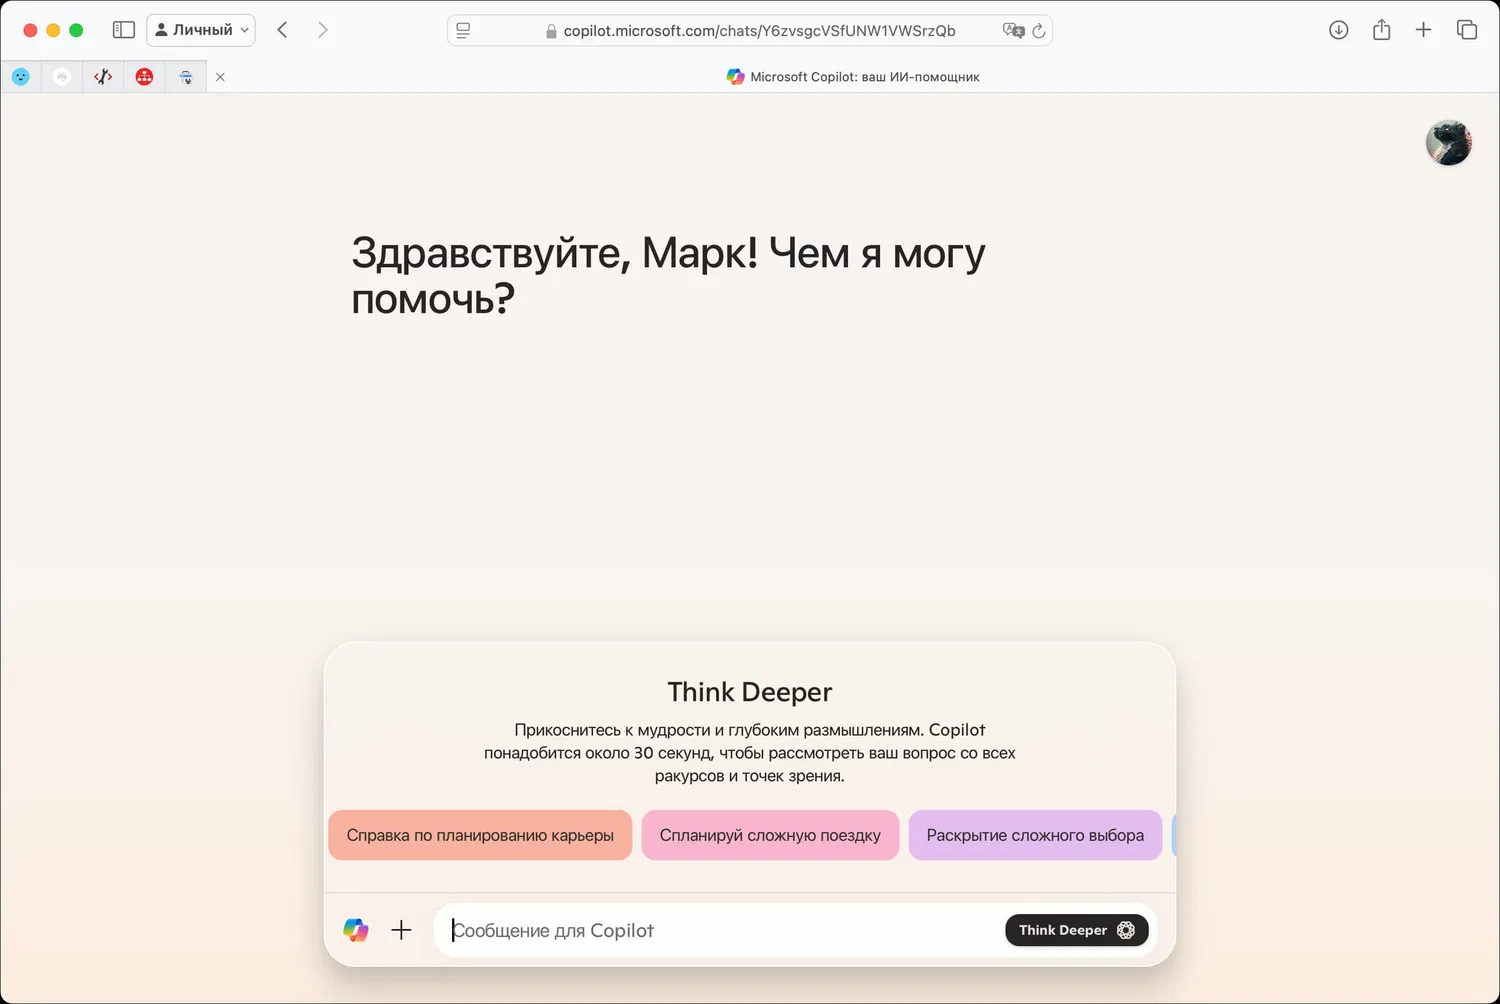Open the user profile avatar

click(1449, 143)
